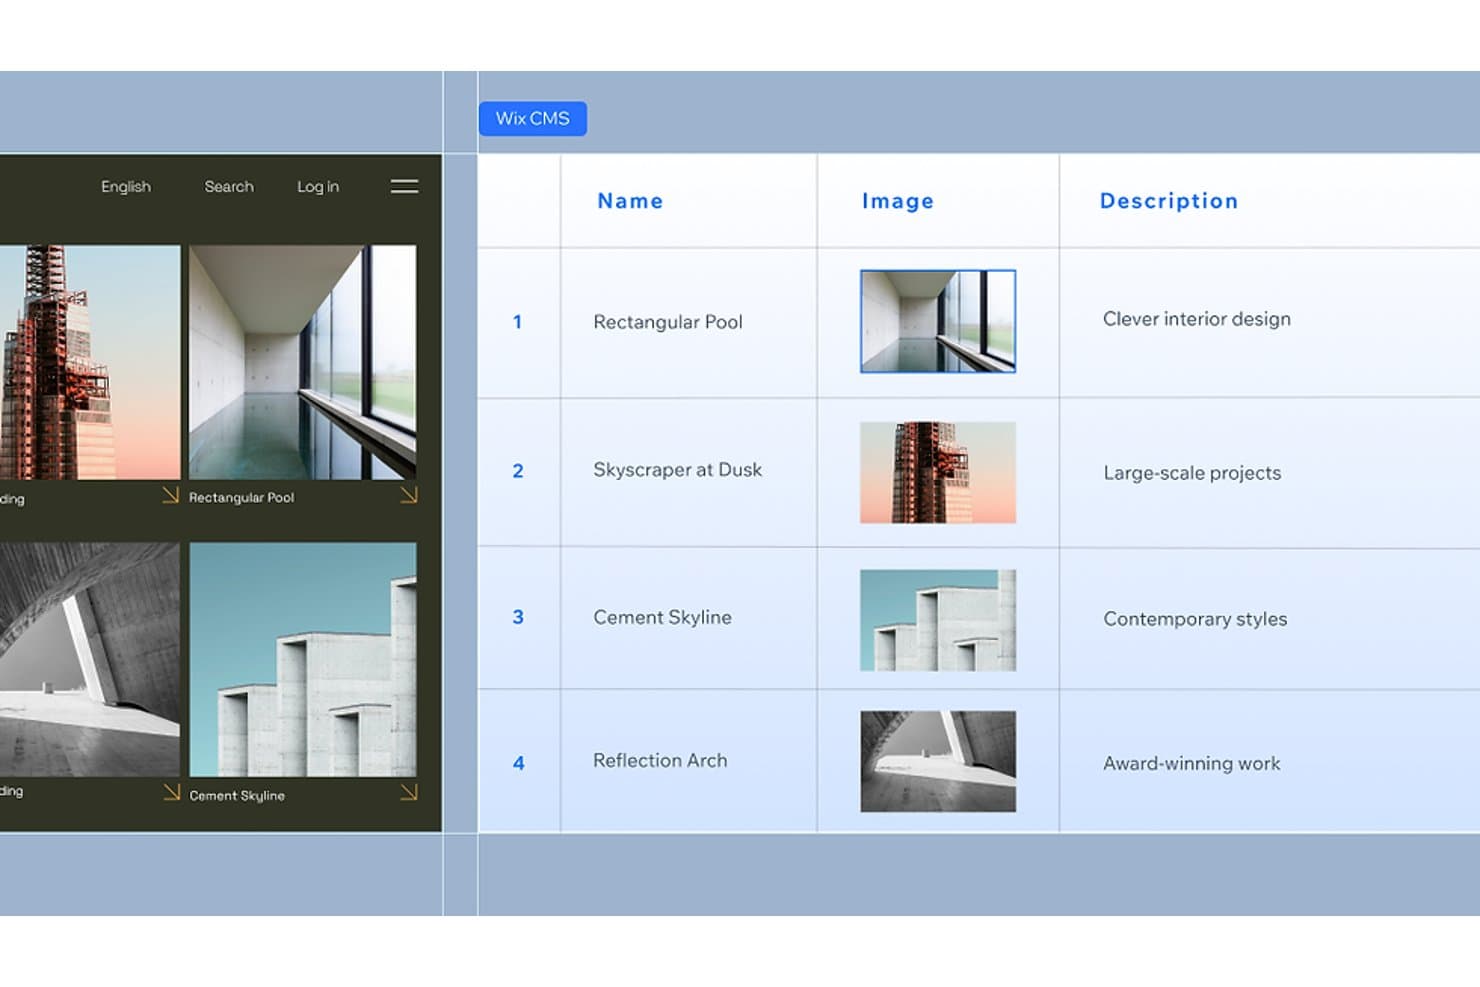
Task: Select row number 4 in the table
Action: pos(518,763)
